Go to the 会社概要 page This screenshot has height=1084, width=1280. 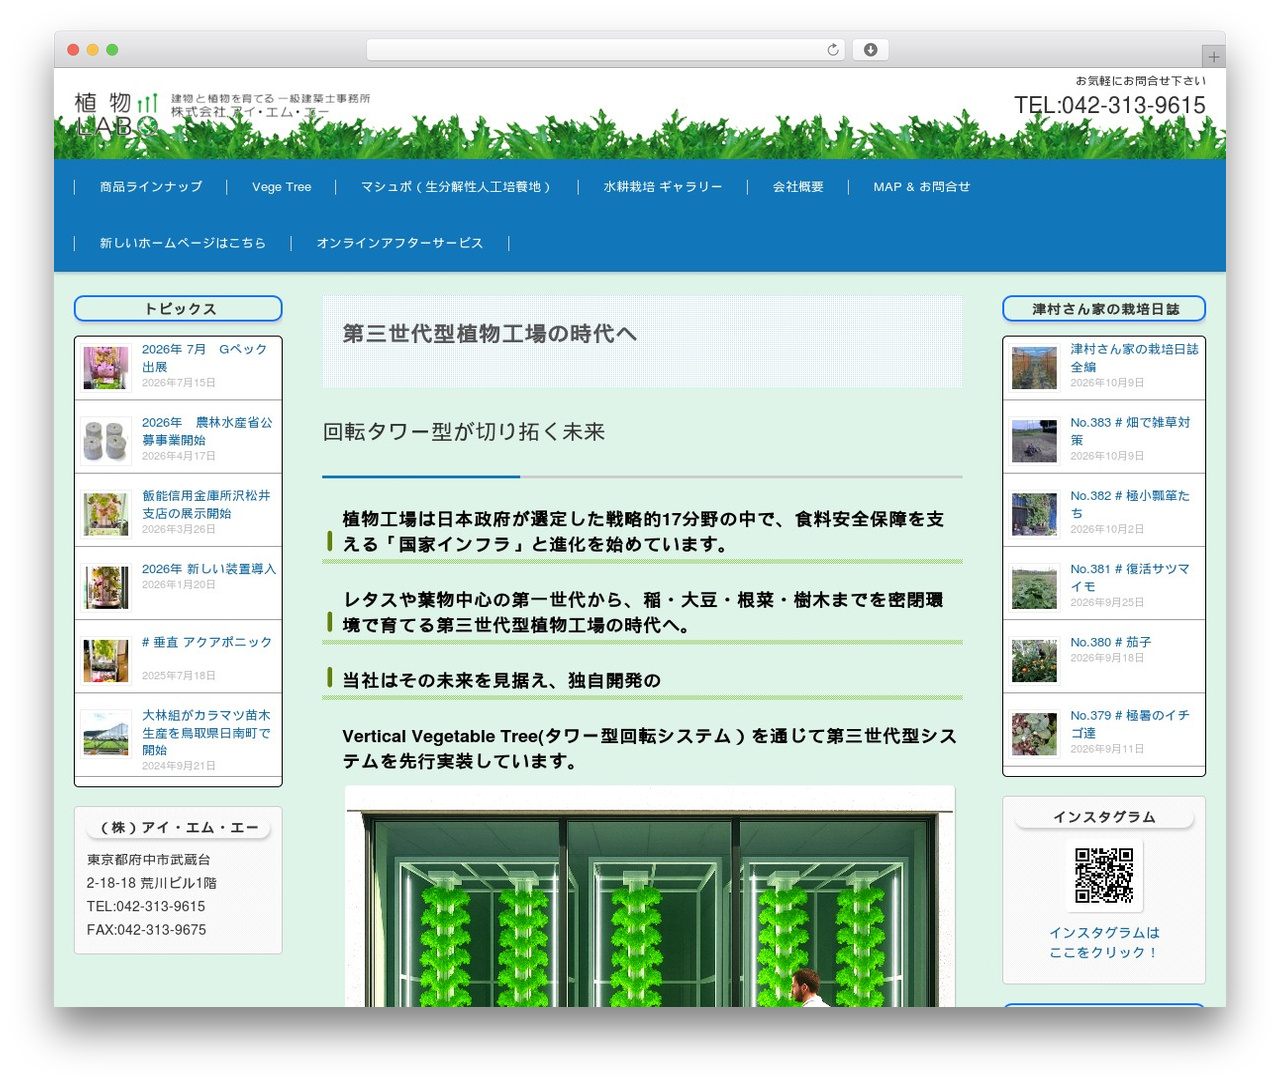click(x=798, y=187)
